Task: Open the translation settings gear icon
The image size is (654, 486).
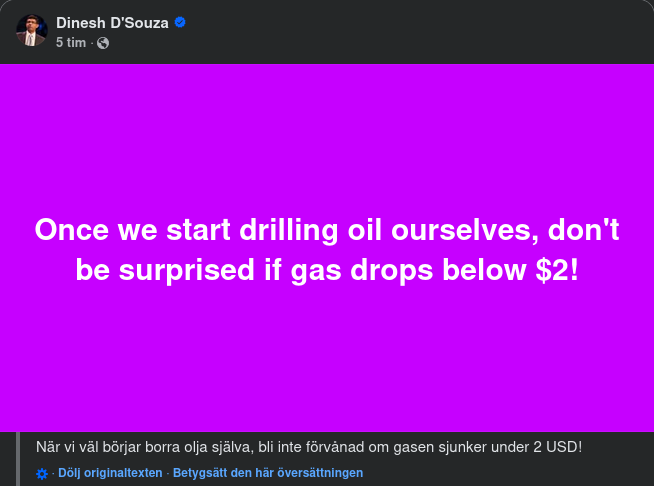Action: coord(41,473)
